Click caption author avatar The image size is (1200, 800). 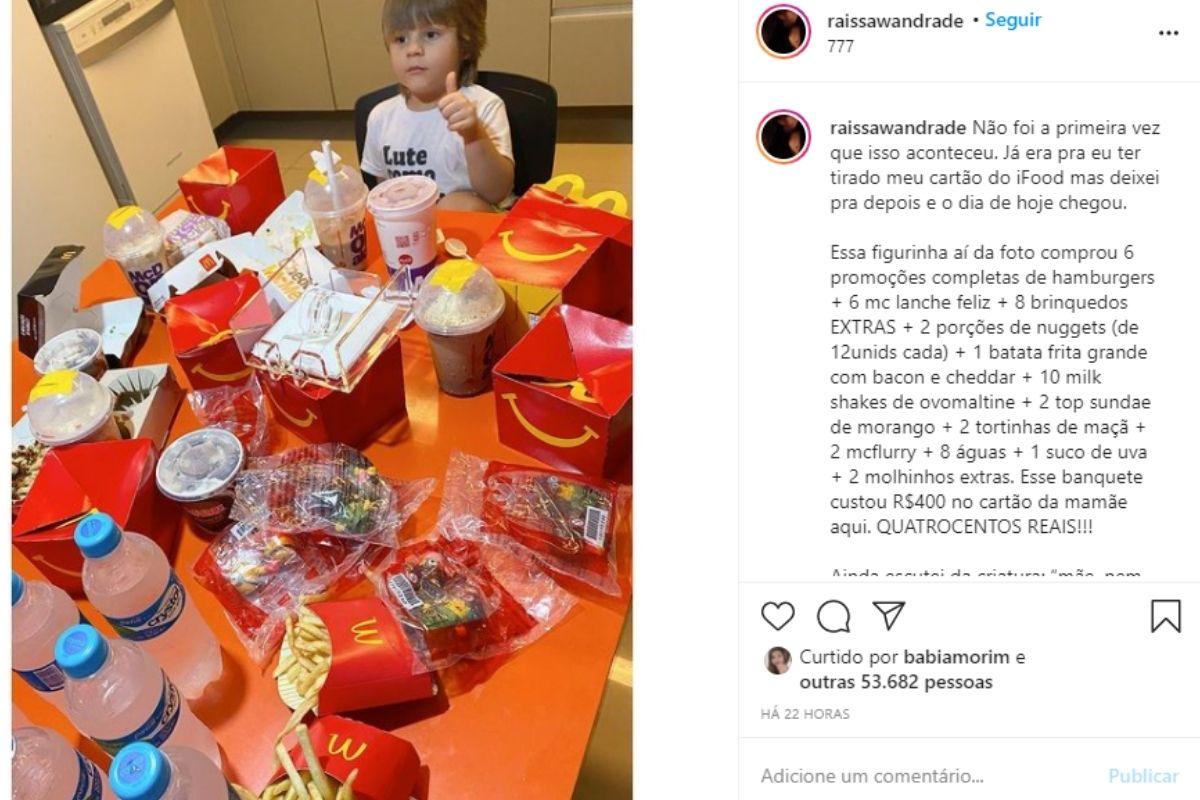coord(784,137)
